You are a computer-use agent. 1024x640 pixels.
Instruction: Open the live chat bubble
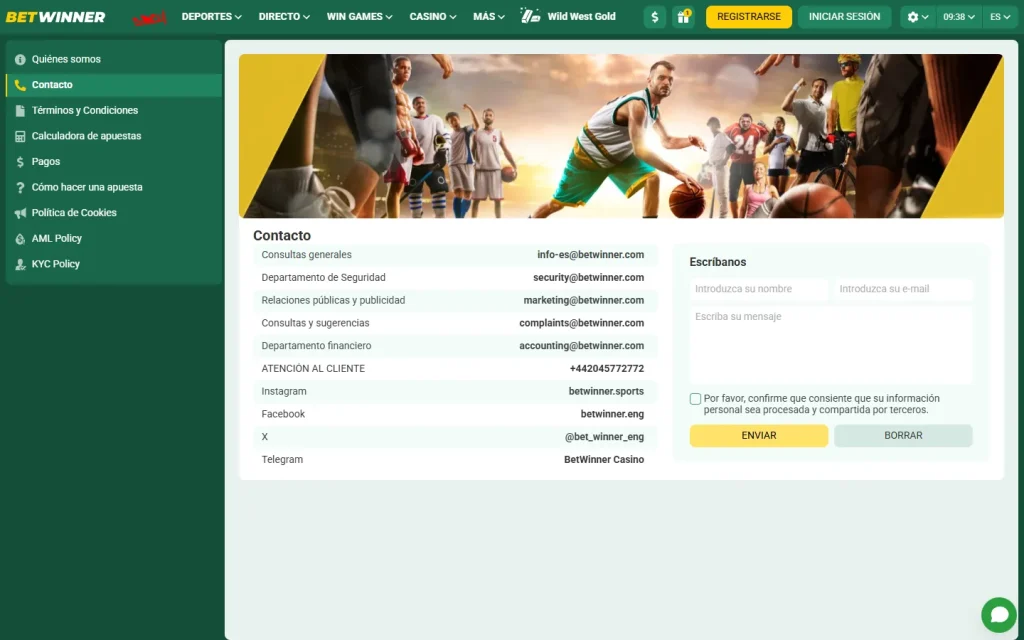tap(999, 615)
